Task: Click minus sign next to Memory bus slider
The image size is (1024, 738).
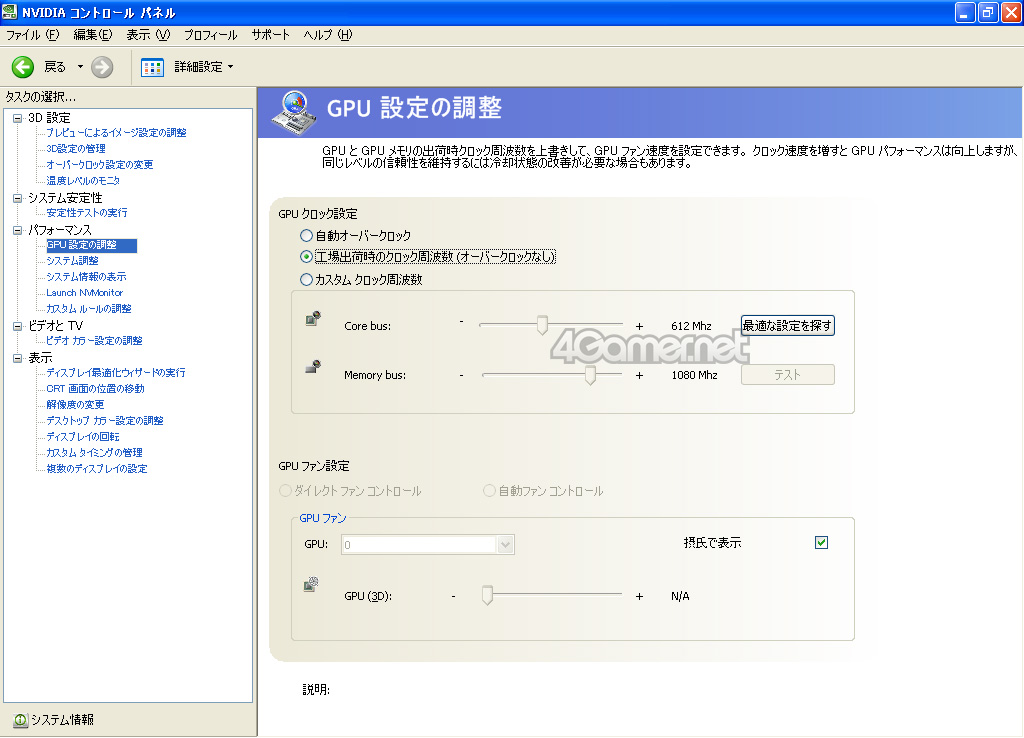Action: pyautogui.click(x=461, y=375)
